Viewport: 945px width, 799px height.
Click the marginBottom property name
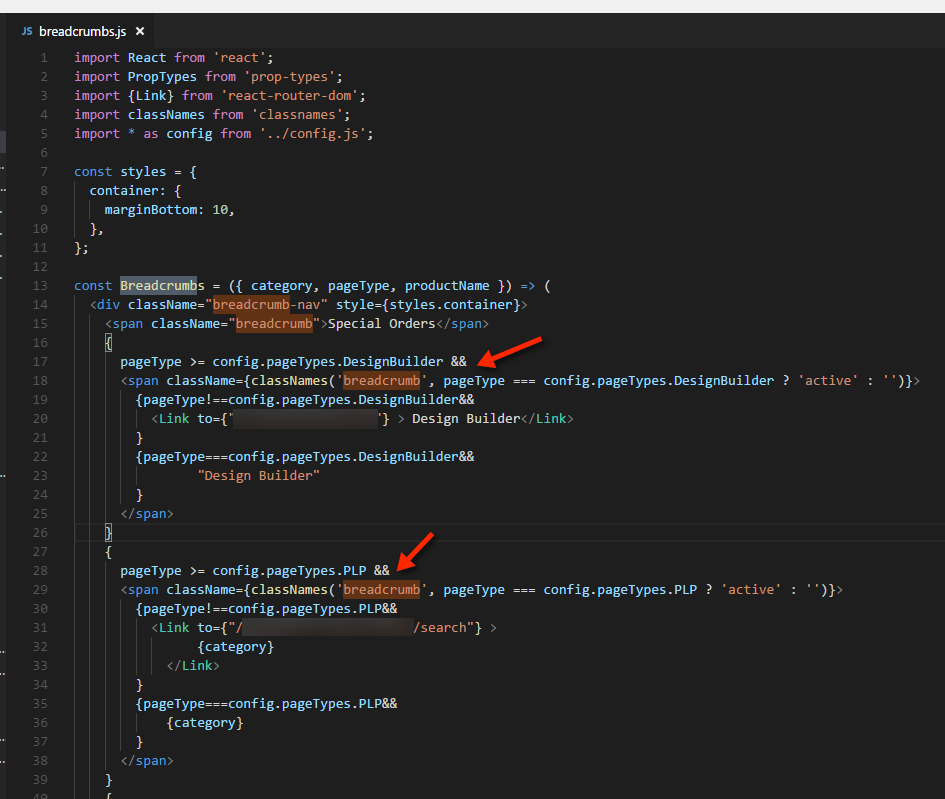coord(151,210)
